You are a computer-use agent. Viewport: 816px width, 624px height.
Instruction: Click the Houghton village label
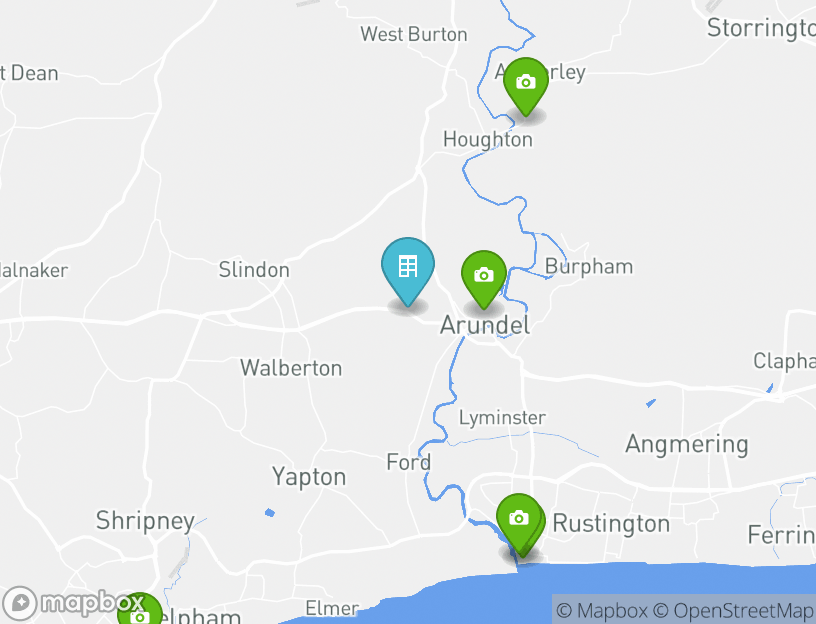pos(488,139)
